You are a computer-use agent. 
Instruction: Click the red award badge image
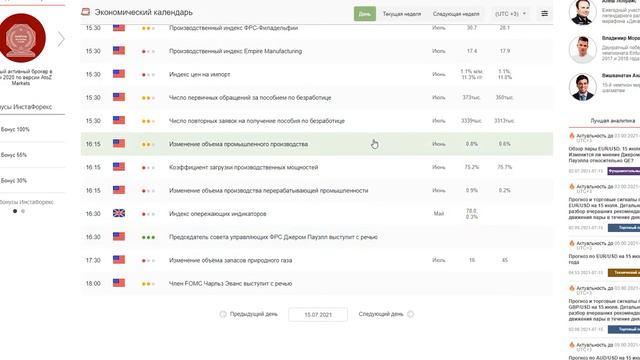coord(22,37)
